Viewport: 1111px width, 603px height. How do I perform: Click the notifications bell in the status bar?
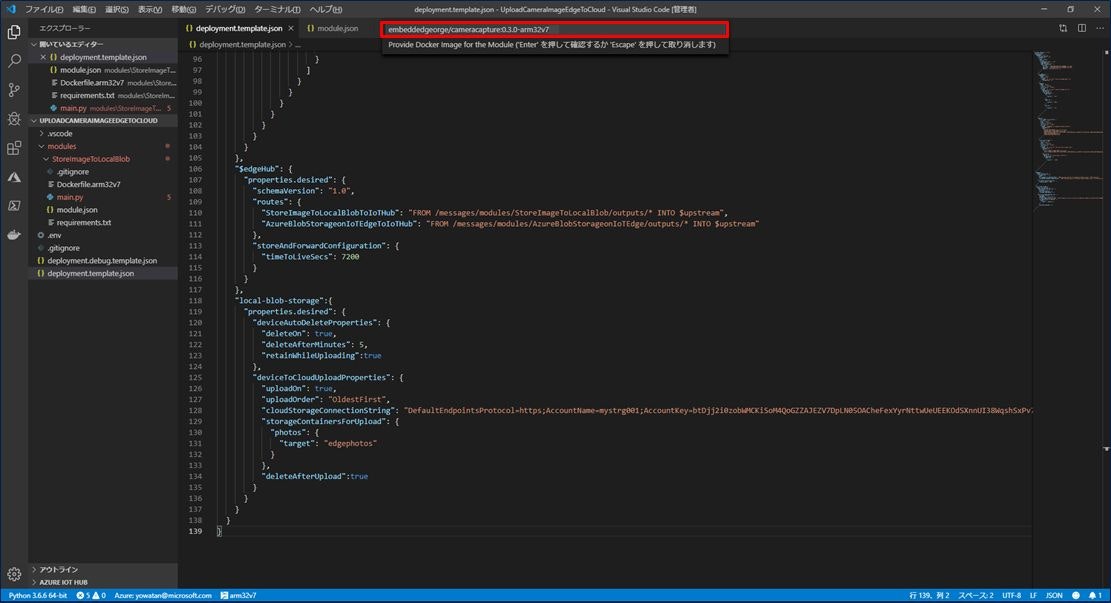(1093, 595)
